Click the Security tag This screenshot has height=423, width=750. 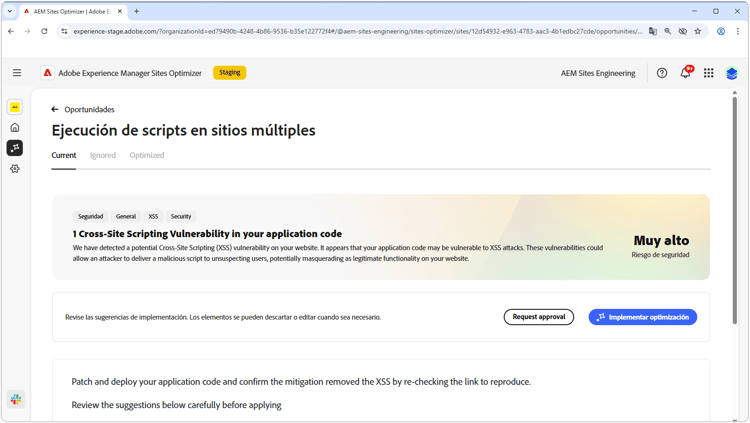pyautogui.click(x=181, y=216)
